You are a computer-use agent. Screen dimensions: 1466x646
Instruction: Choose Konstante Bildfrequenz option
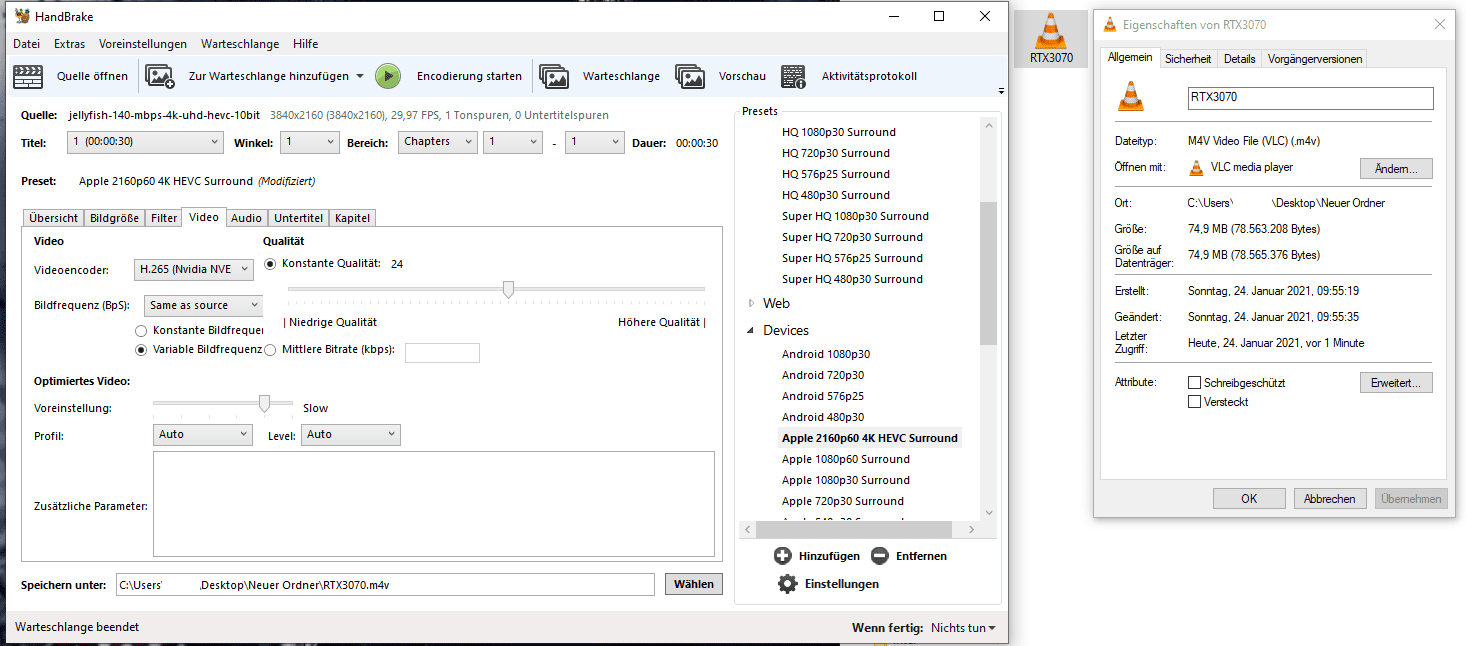pyautogui.click(x=141, y=330)
